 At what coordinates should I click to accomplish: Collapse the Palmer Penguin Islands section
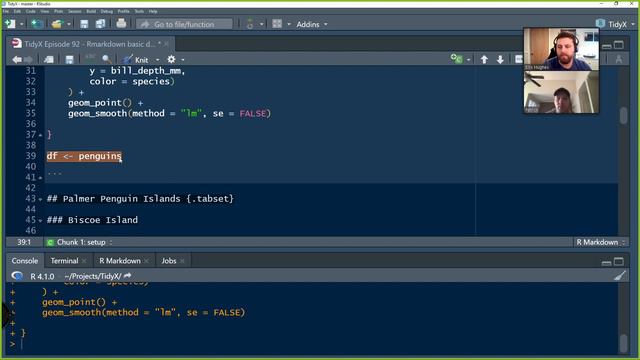pyautogui.click(x=40, y=199)
